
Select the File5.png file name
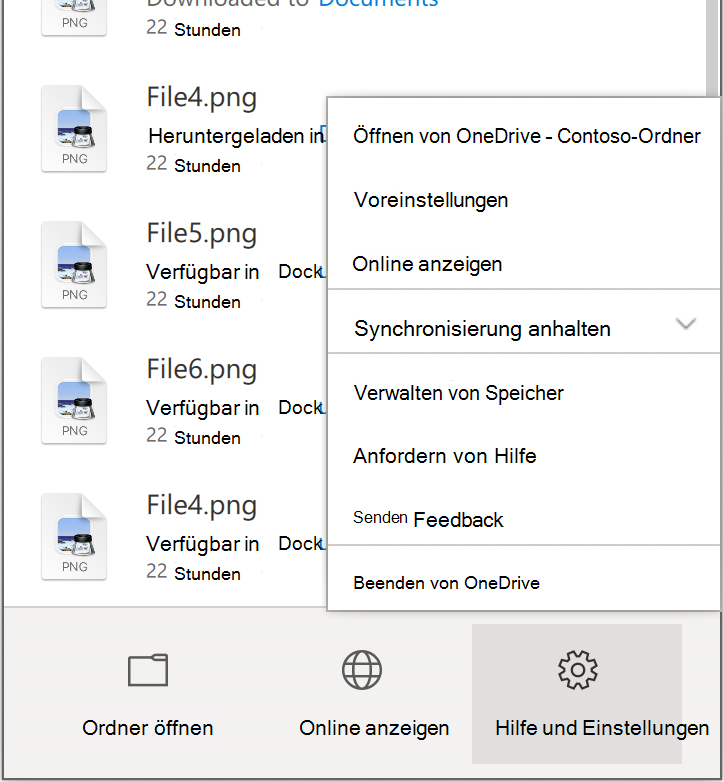click(201, 233)
